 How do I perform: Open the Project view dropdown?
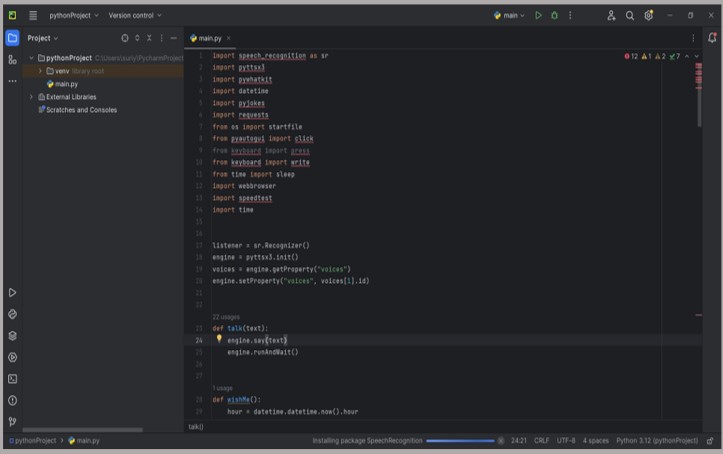point(42,38)
